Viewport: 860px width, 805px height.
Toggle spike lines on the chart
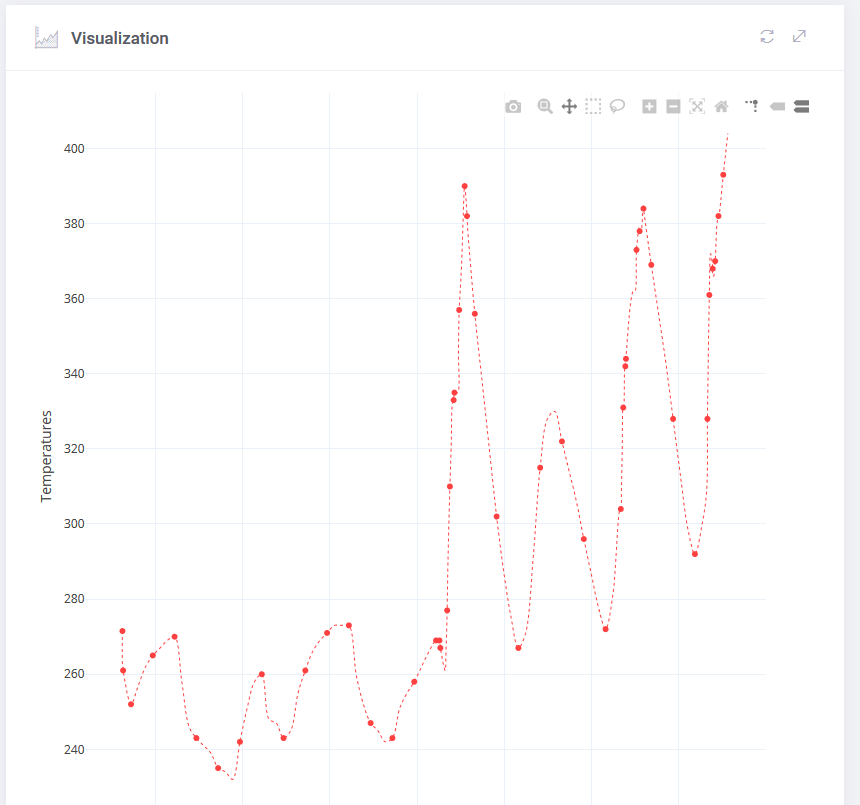coord(752,106)
